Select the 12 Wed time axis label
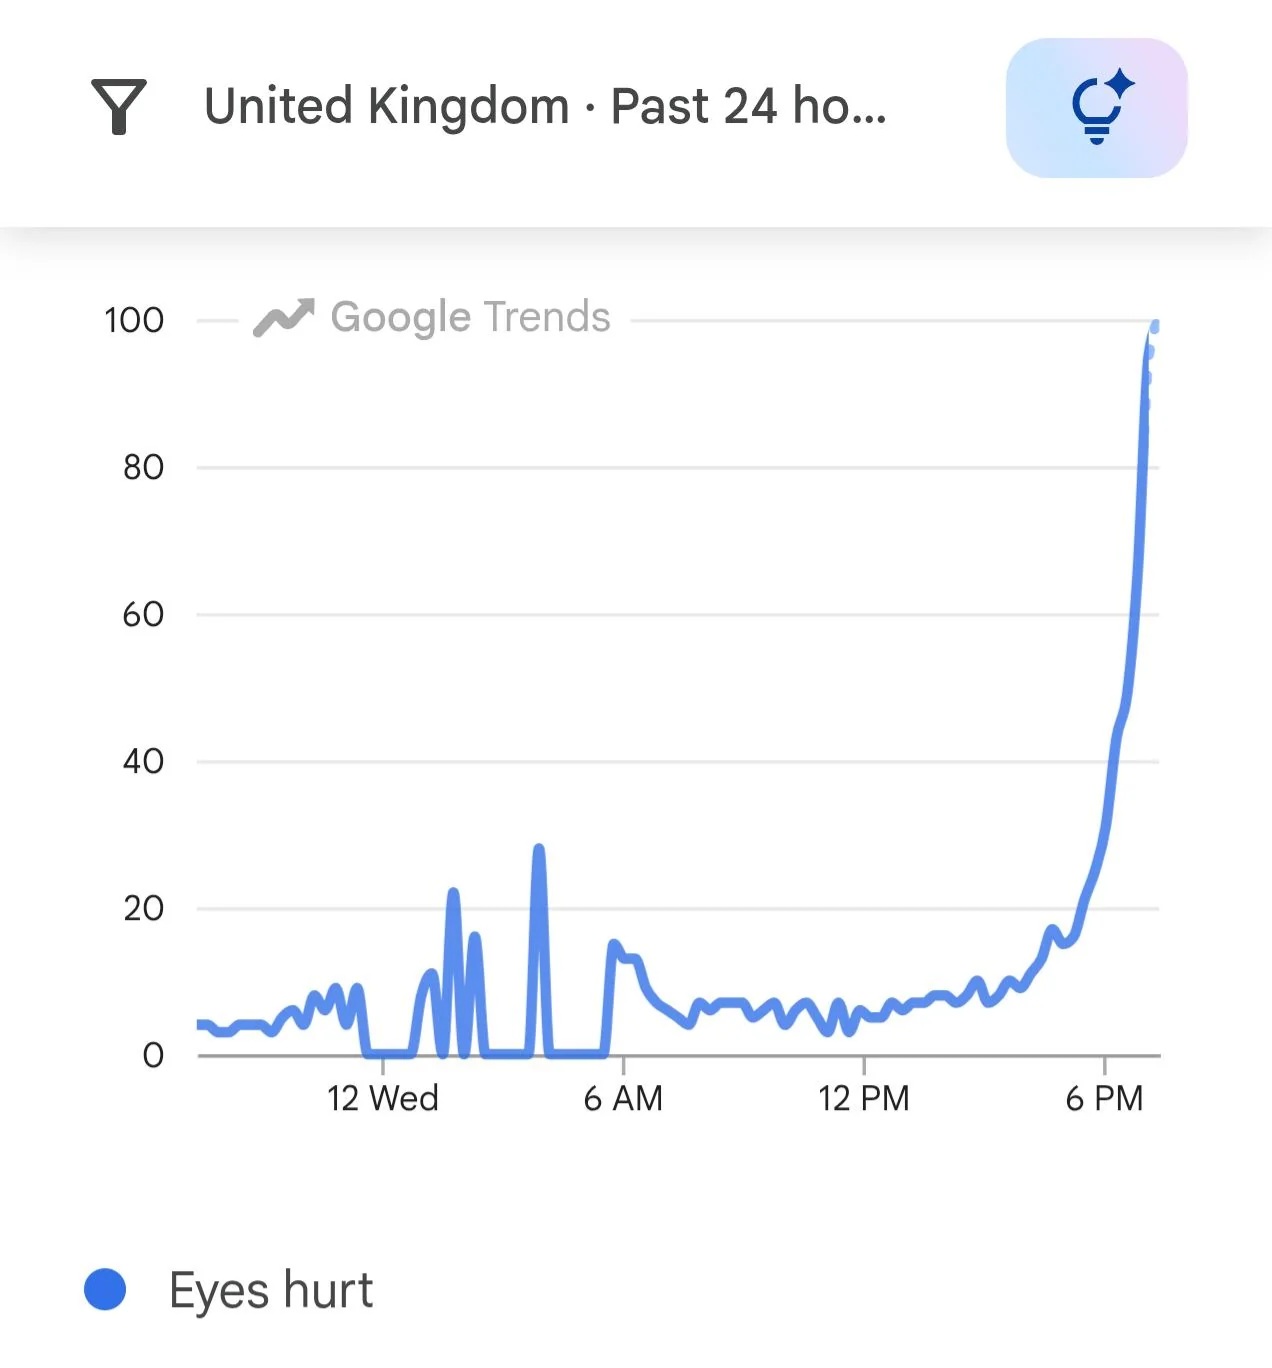Image resolution: width=1272 pixels, height=1368 pixels. pos(383,1098)
